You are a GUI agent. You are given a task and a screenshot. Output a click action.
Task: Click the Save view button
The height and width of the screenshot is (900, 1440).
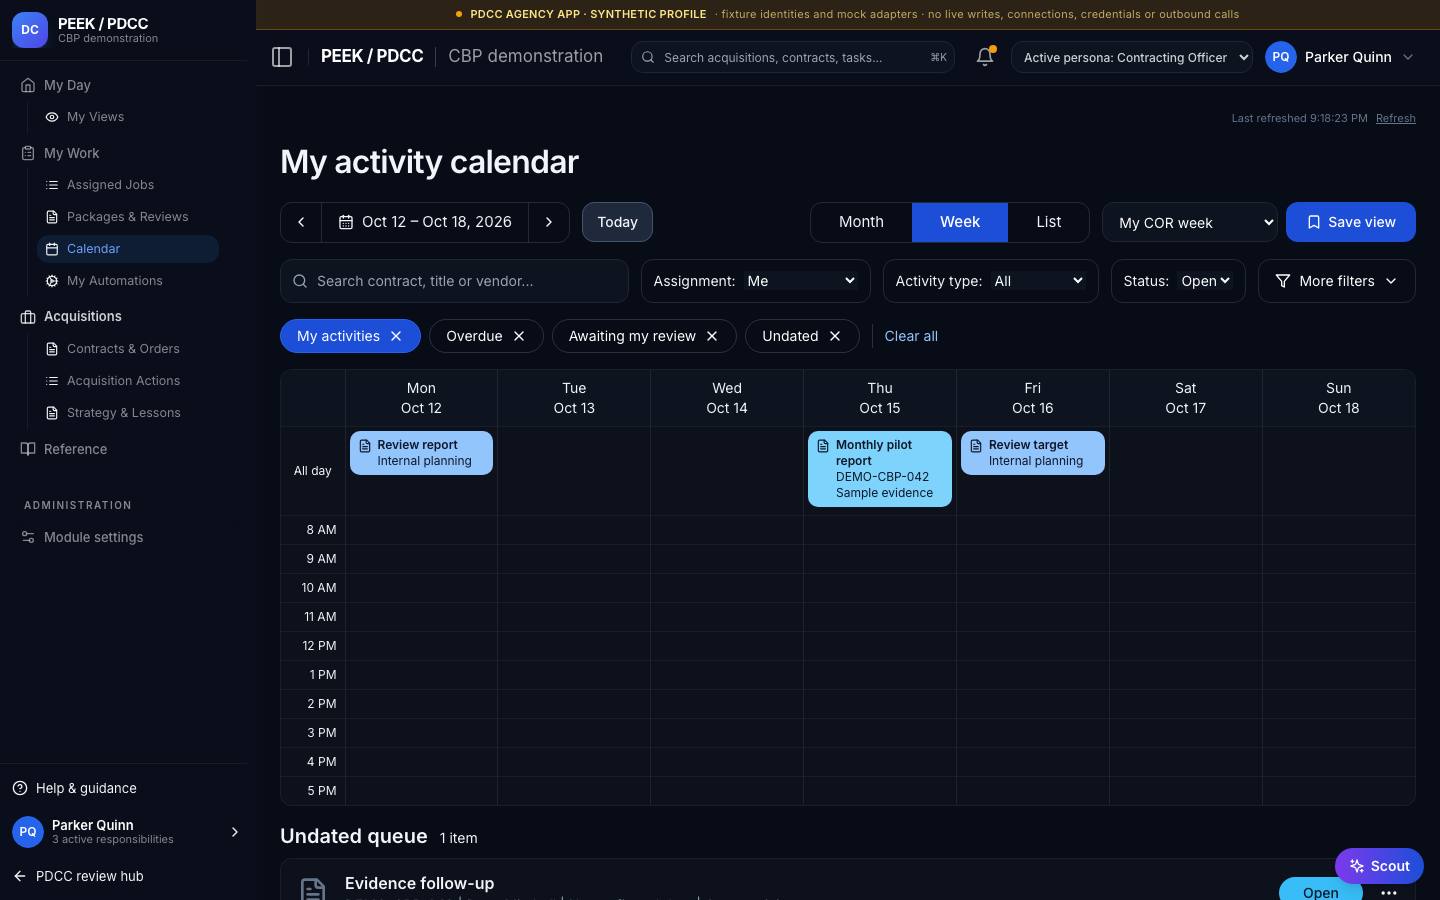click(x=1350, y=222)
